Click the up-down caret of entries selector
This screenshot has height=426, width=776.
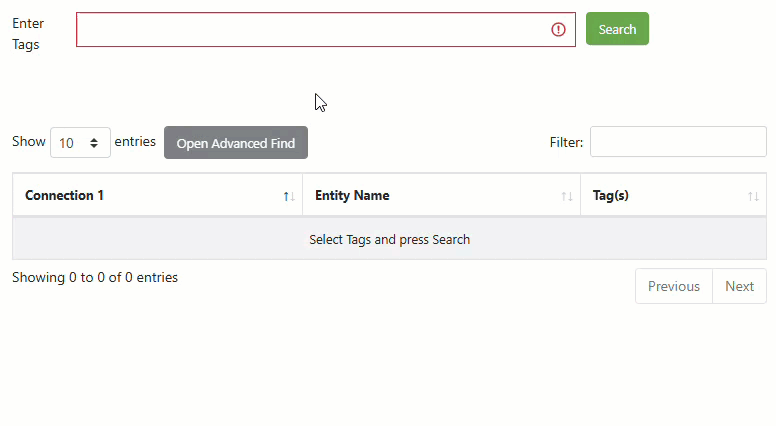coord(94,143)
